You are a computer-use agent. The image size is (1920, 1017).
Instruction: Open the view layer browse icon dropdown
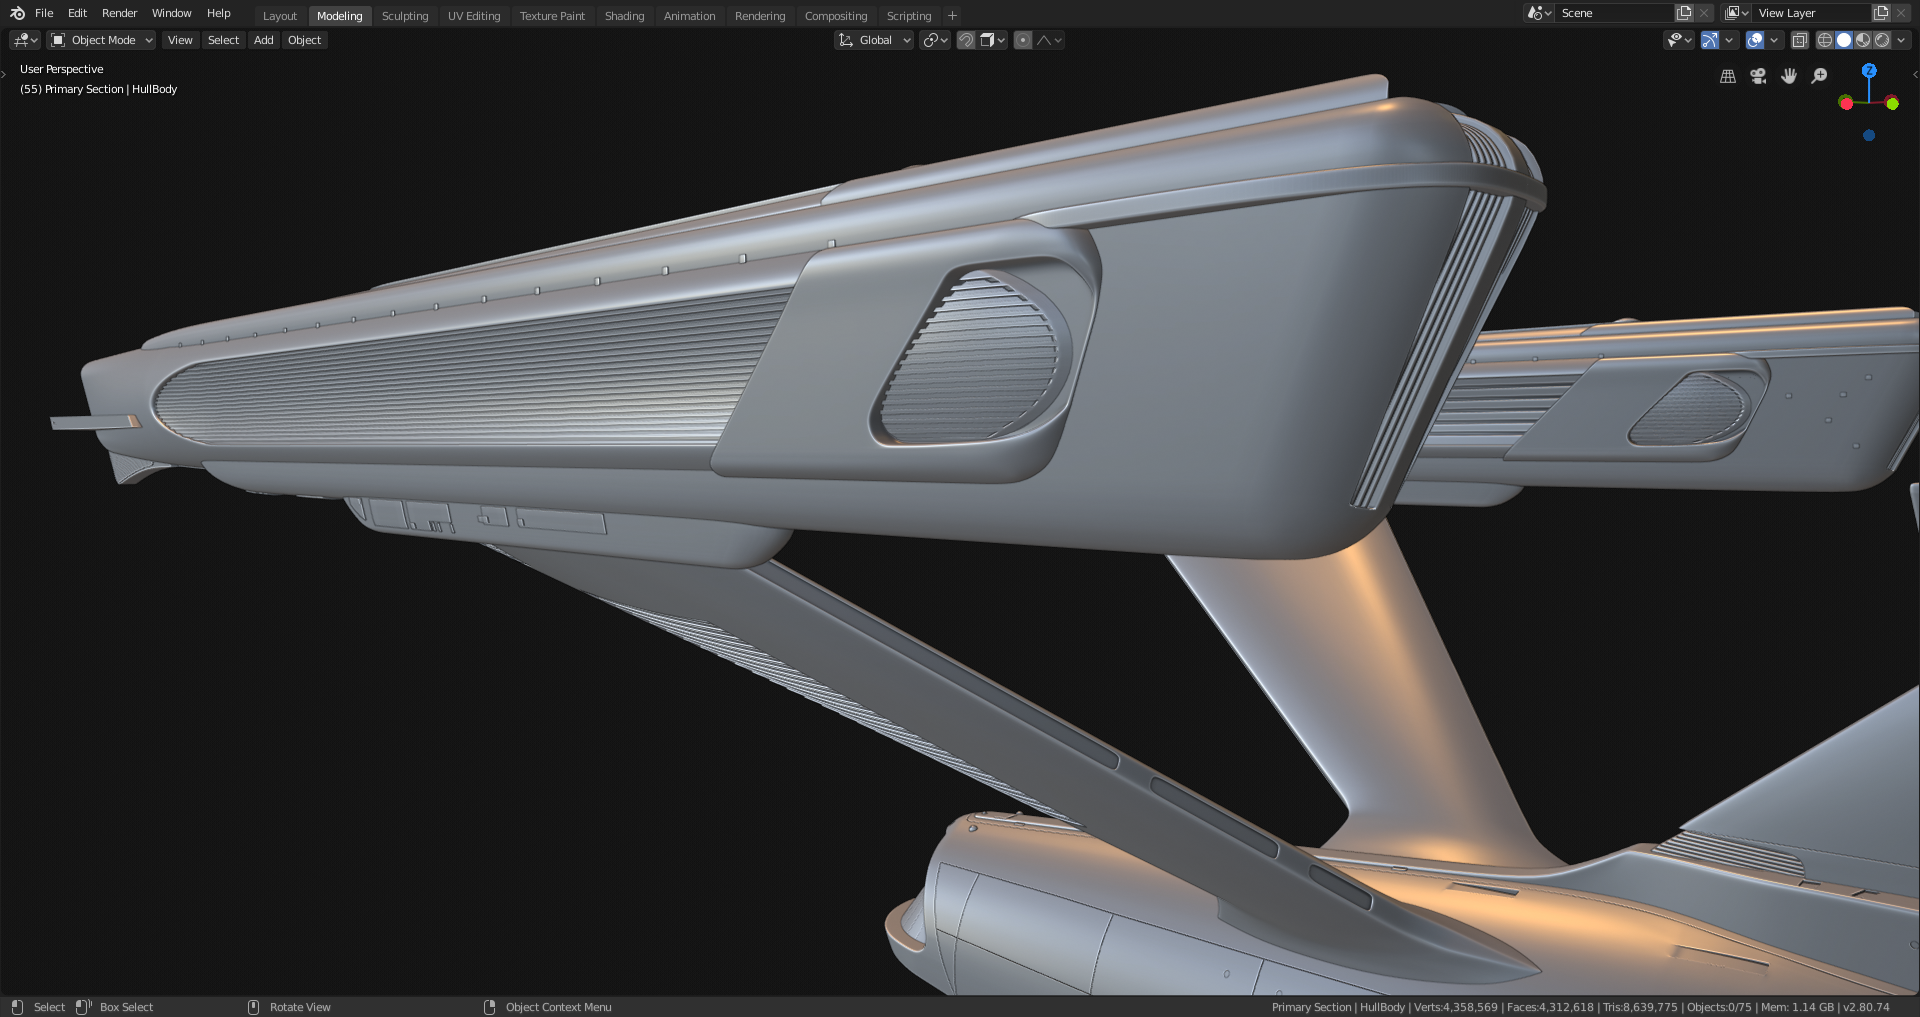[x=1737, y=13]
